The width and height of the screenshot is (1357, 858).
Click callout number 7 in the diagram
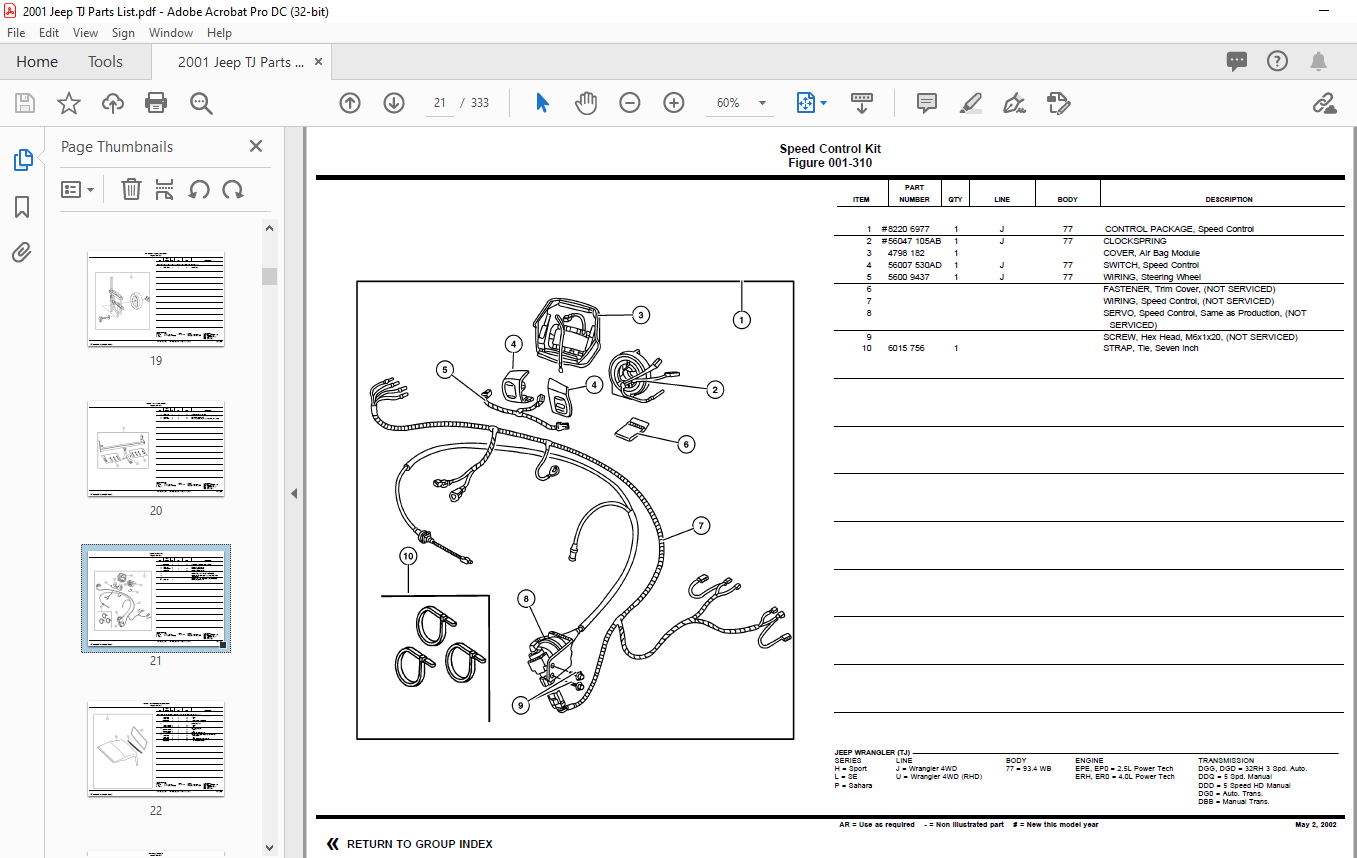point(701,525)
